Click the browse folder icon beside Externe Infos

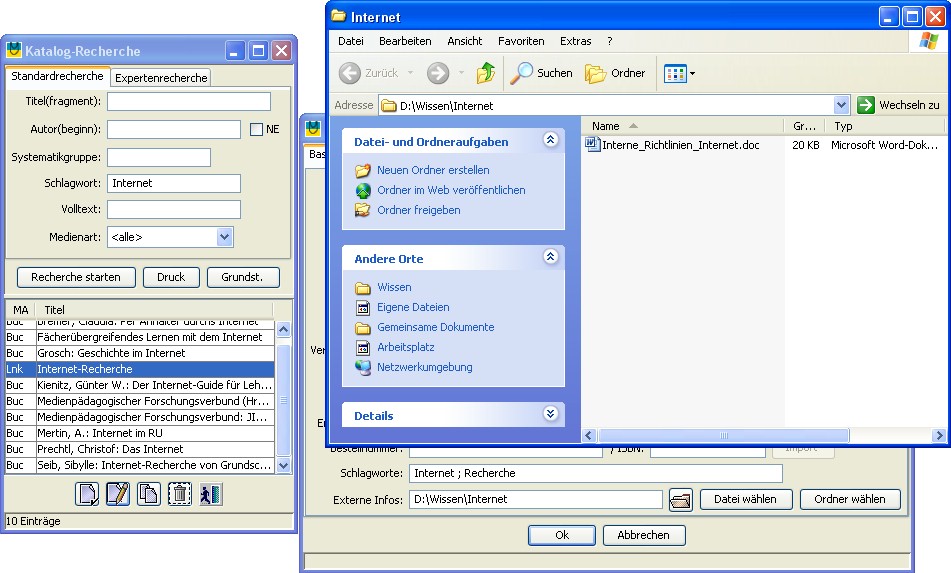click(681, 499)
